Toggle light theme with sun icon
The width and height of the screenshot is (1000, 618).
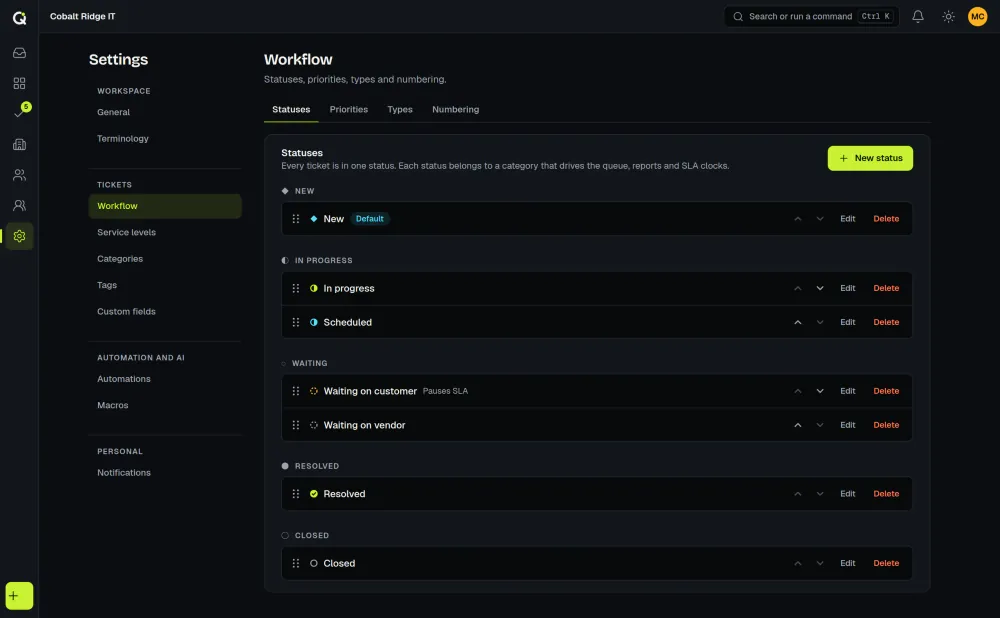point(948,17)
